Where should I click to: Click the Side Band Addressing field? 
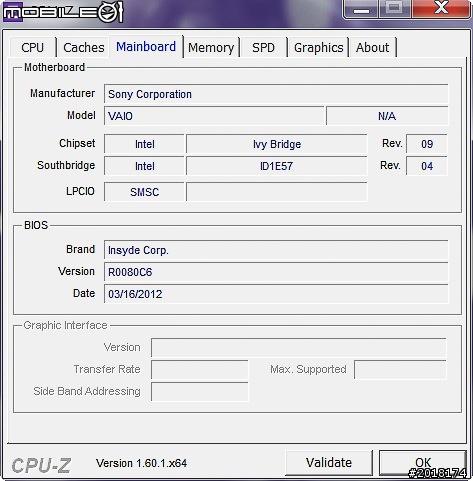pos(200,392)
